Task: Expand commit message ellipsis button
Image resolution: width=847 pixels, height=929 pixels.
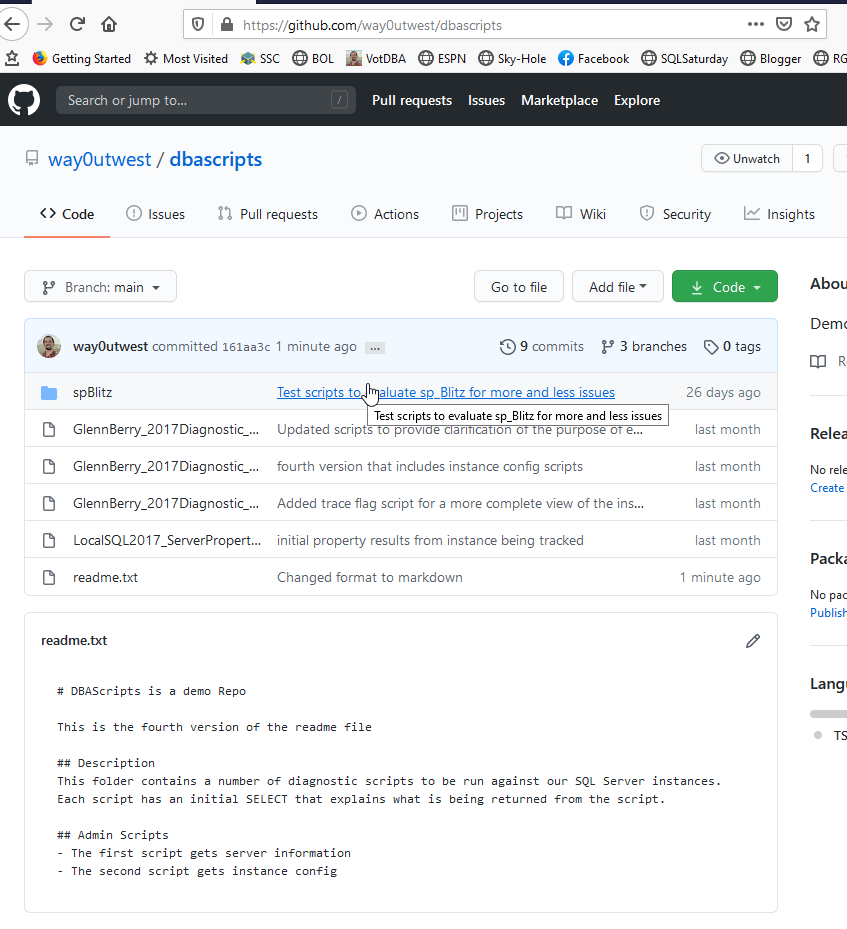Action: pyautogui.click(x=375, y=348)
